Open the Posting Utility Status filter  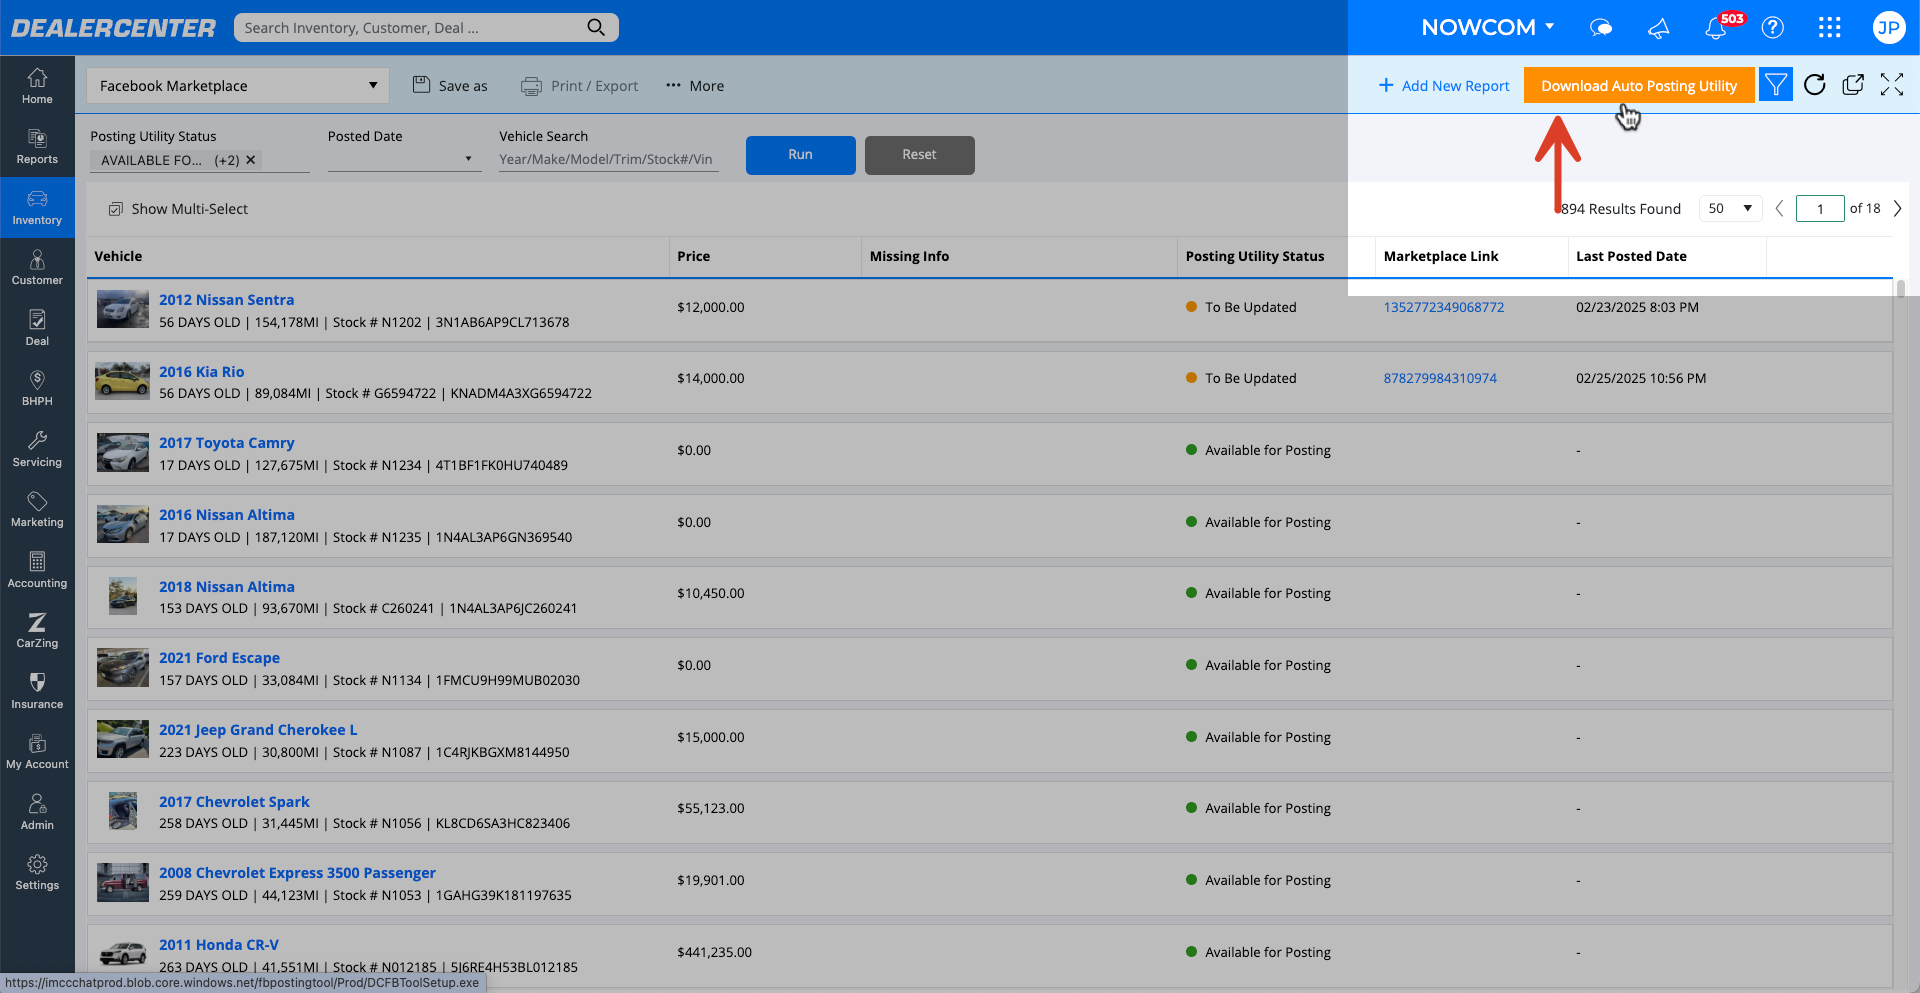point(199,160)
